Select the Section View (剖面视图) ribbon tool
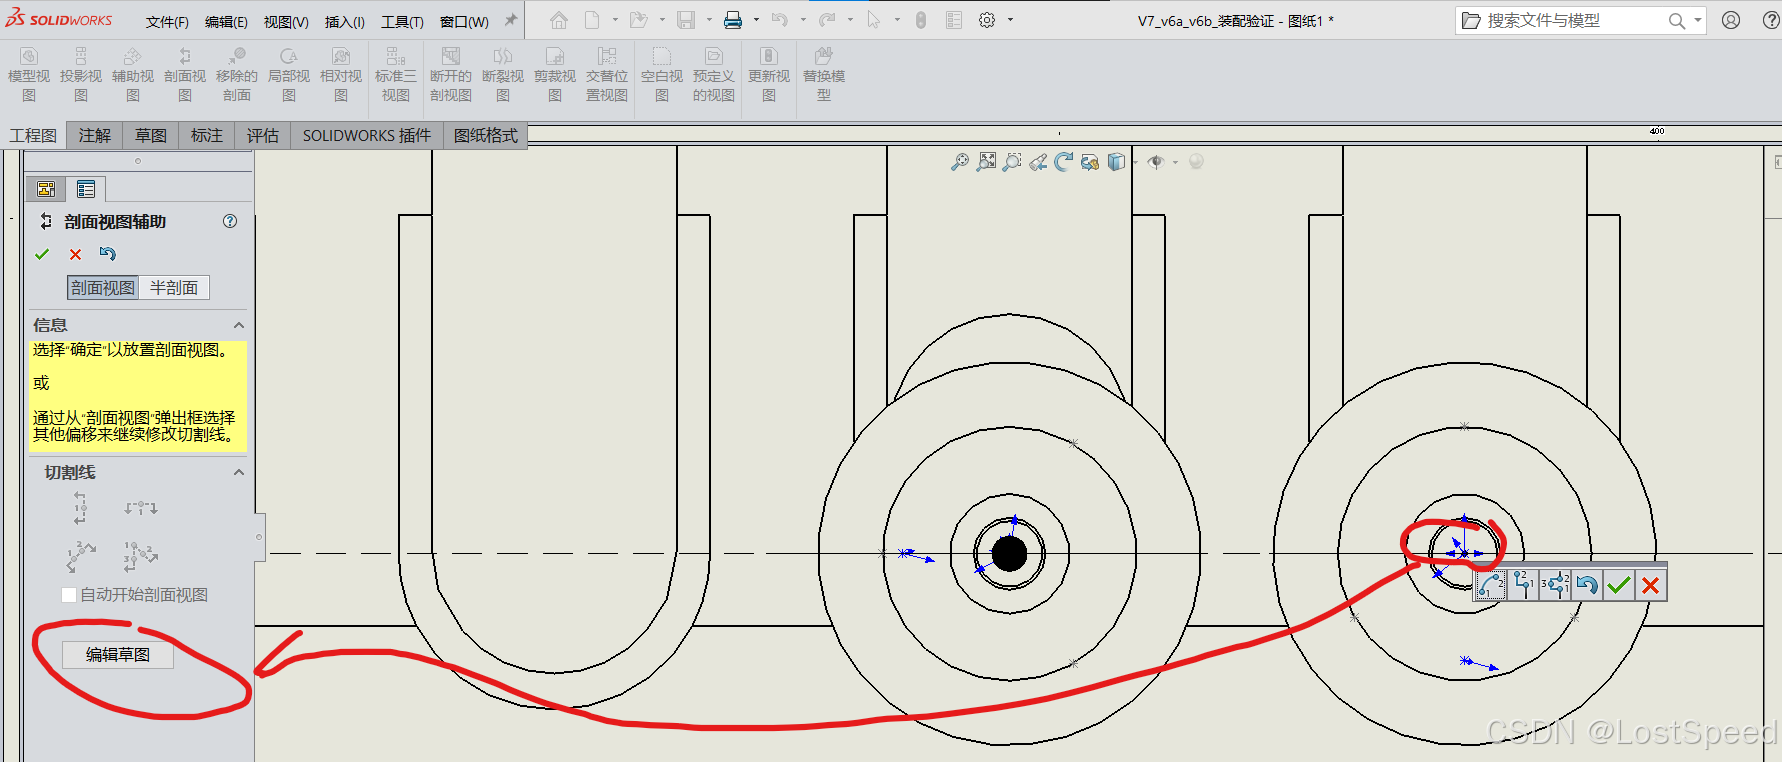 tap(185, 74)
